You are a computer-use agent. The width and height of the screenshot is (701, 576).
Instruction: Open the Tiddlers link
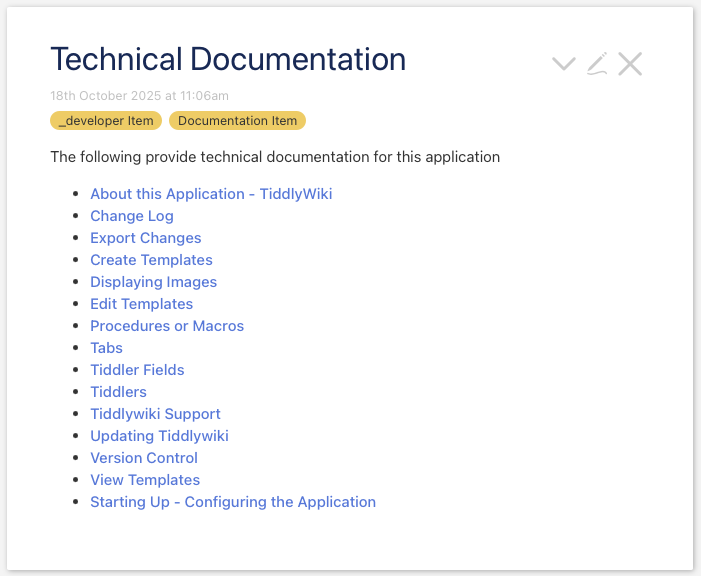(x=118, y=392)
